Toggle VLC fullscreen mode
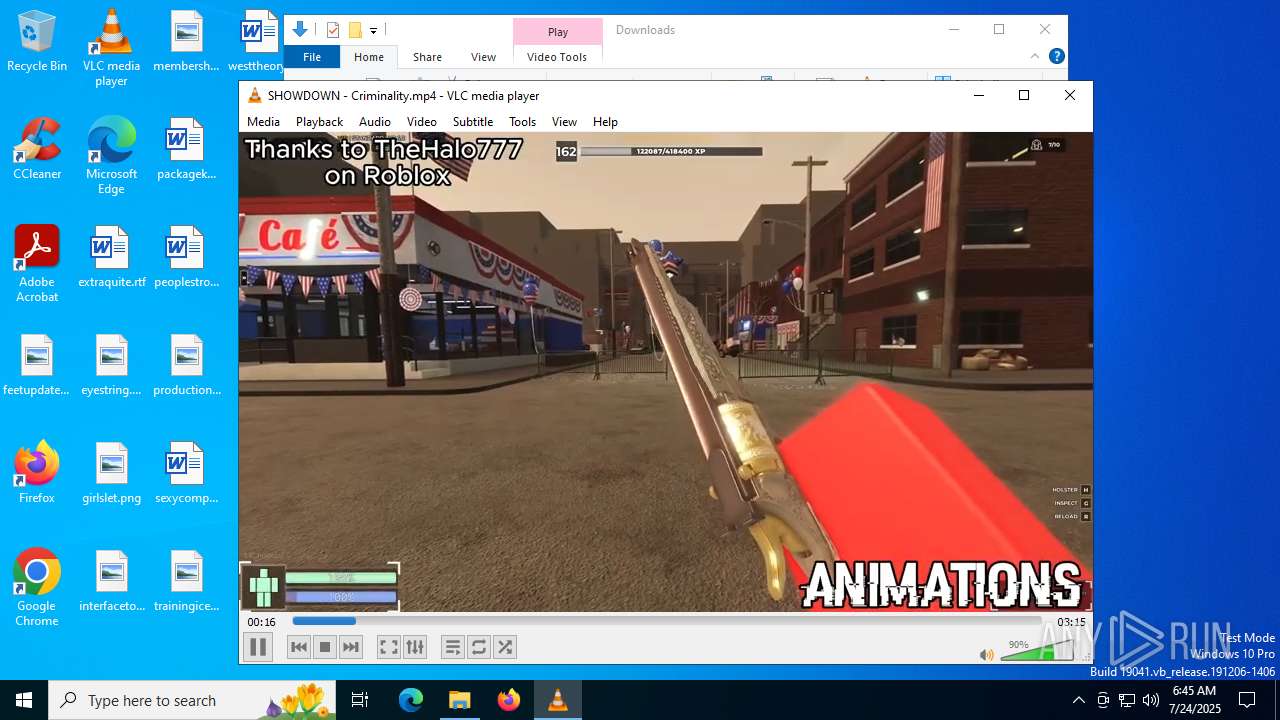Image resolution: width=1280 pixels, height=720 pixels. (389, 647)
